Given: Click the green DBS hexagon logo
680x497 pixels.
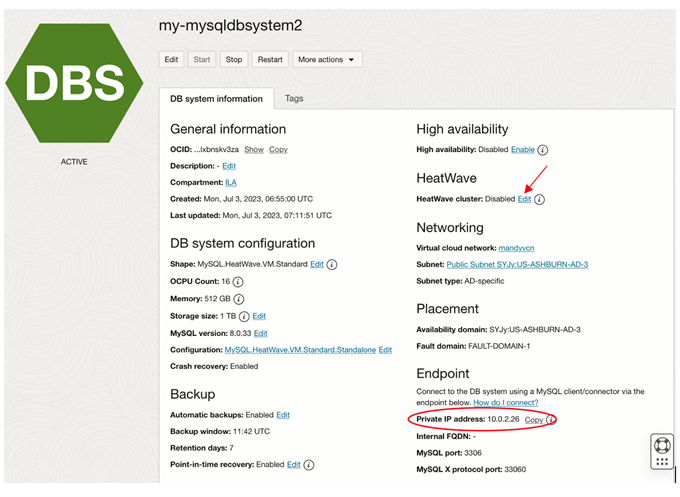Looking at the screenshot, I should point(74,83).
